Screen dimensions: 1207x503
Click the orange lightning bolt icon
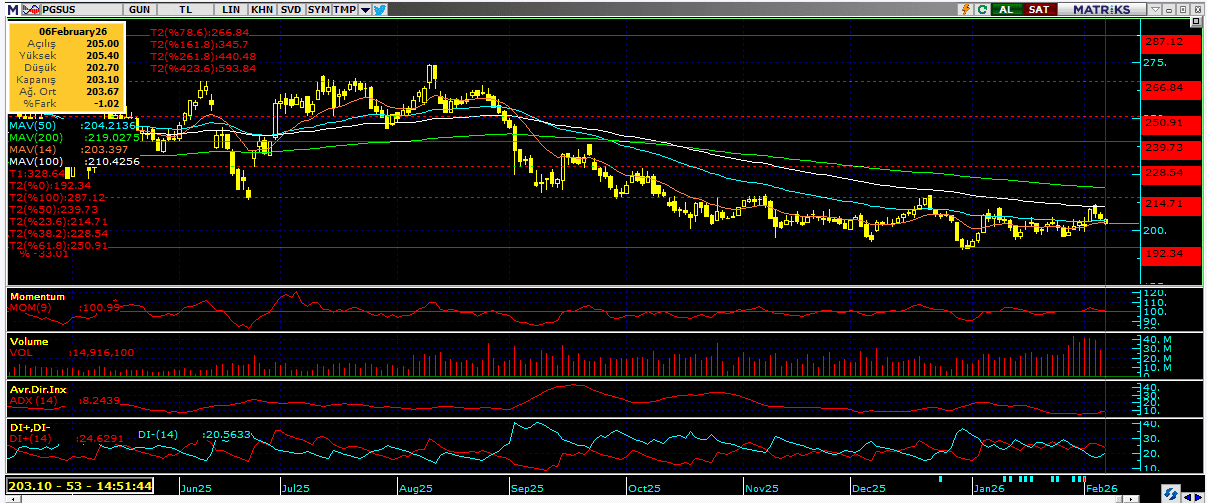tap(965, 9)
